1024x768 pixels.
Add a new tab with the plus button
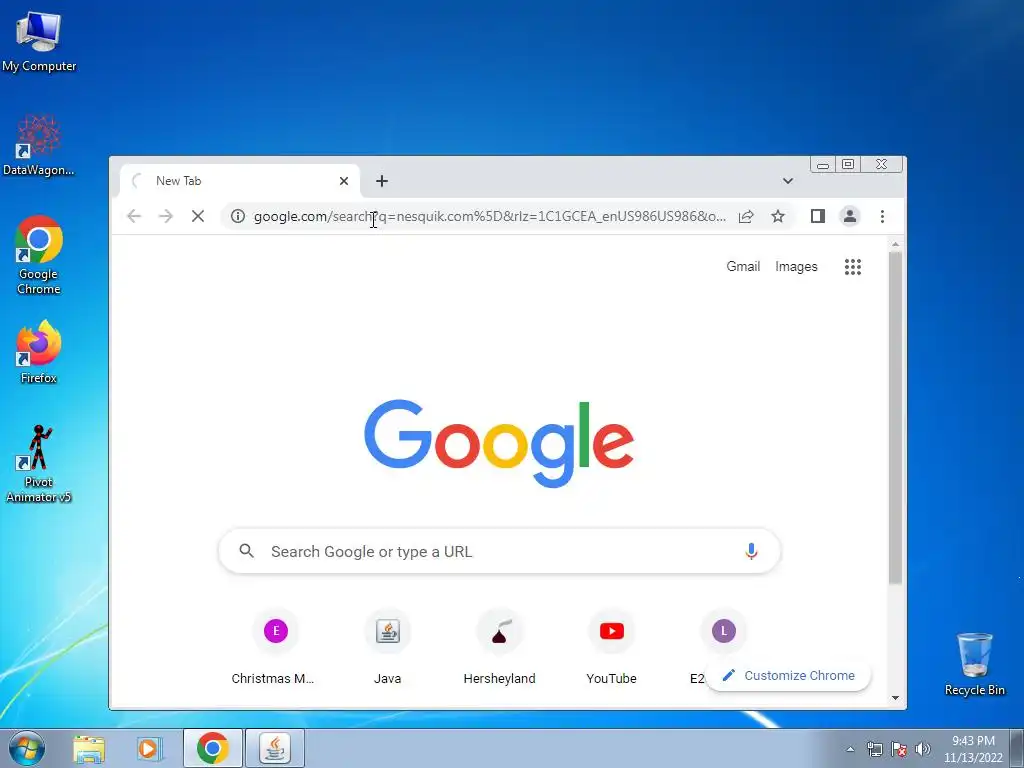pyautogui.click(x=382, y=181)
